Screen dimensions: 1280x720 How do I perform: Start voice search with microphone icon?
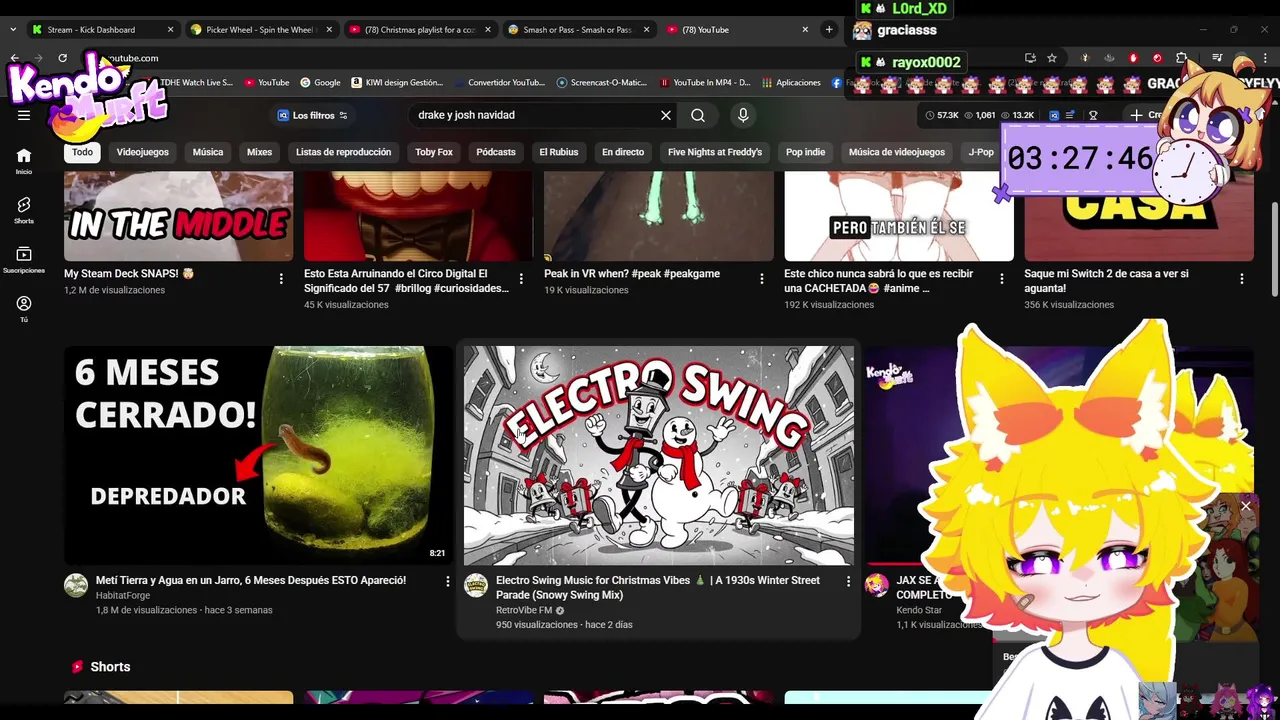click(x=743, y=115)
